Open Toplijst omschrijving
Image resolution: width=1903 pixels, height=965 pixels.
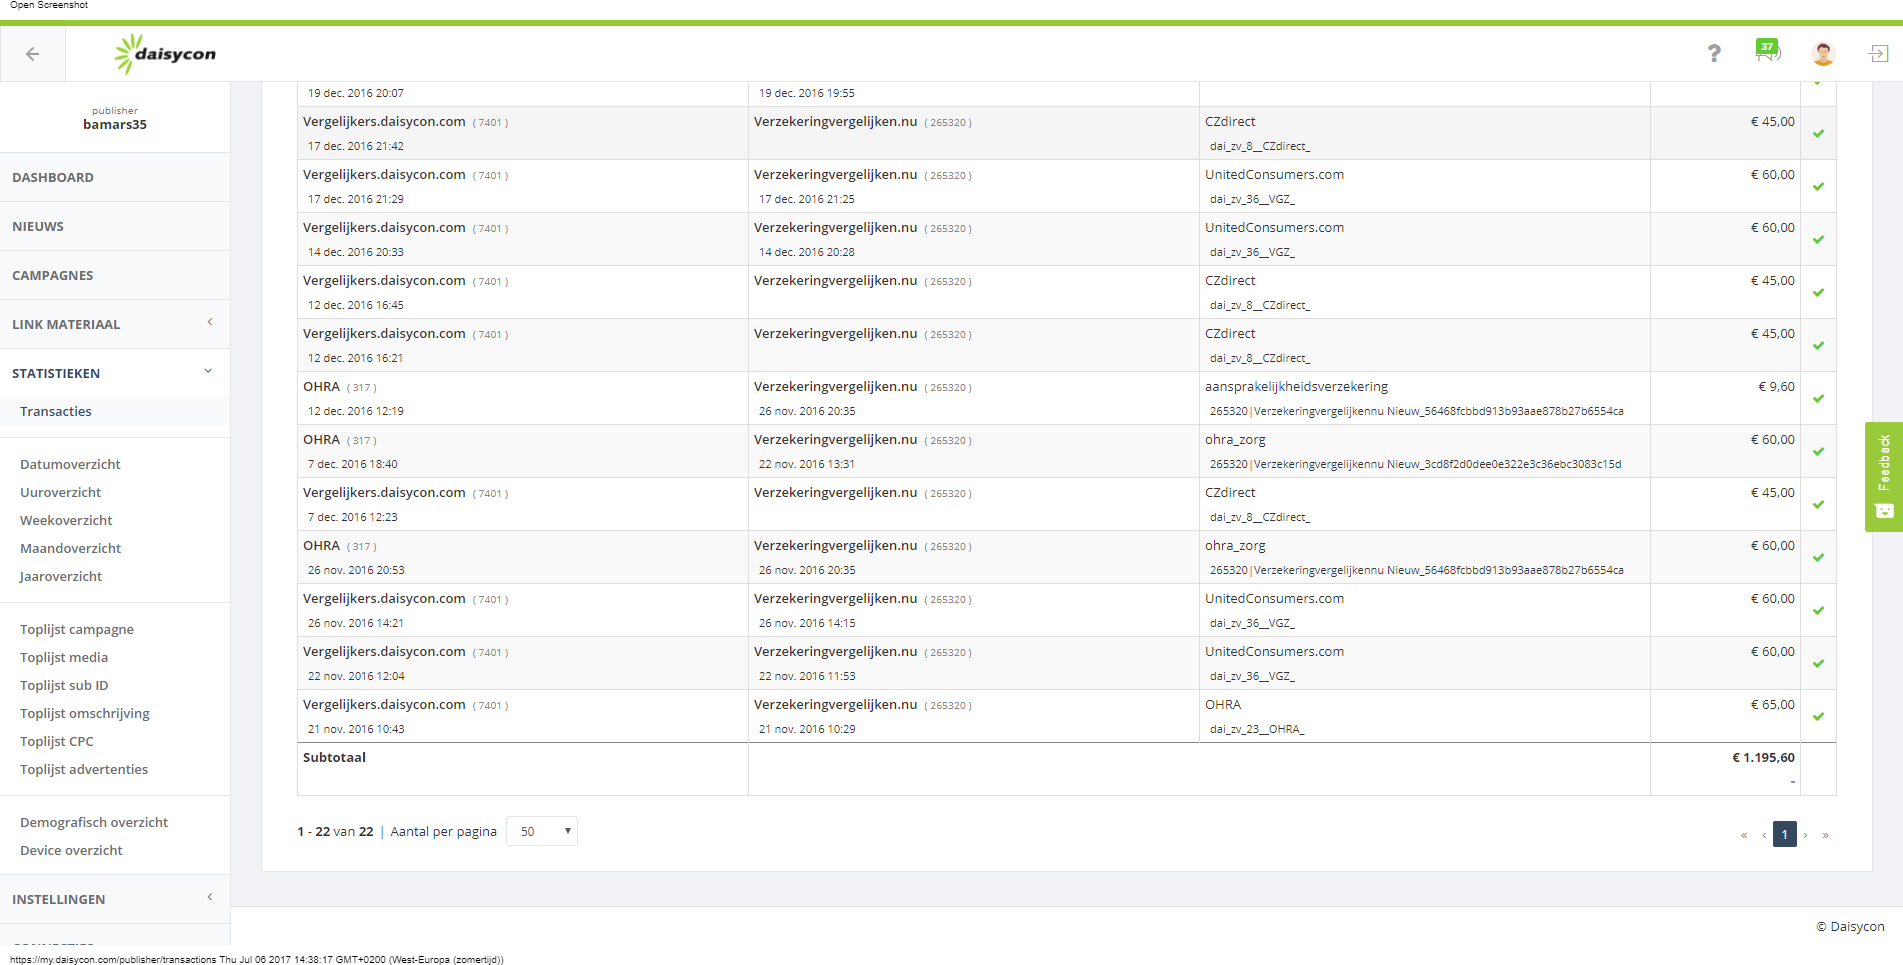[85, 713]
